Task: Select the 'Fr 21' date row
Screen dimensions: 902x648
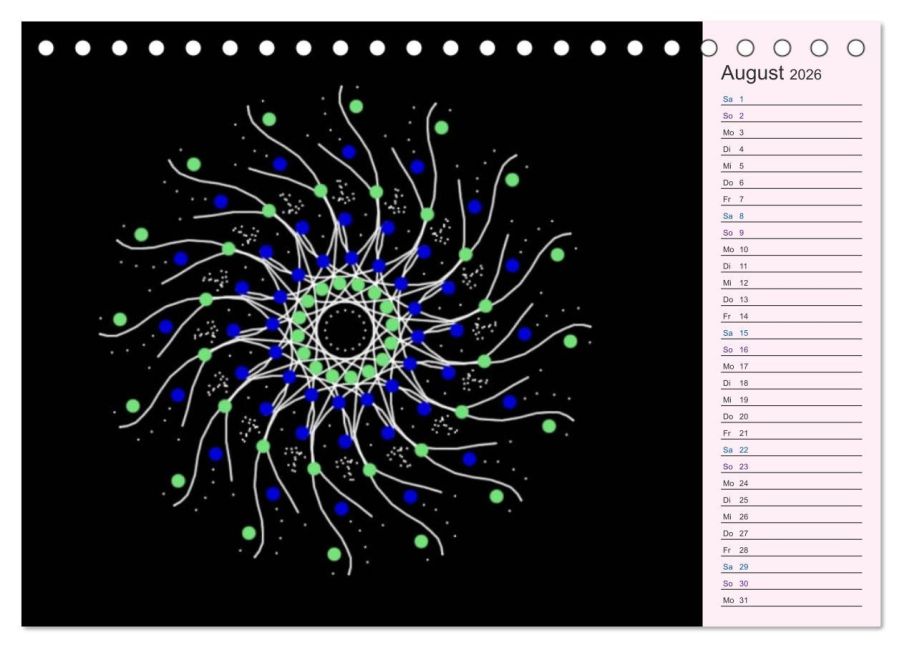Action: (792, 433)
